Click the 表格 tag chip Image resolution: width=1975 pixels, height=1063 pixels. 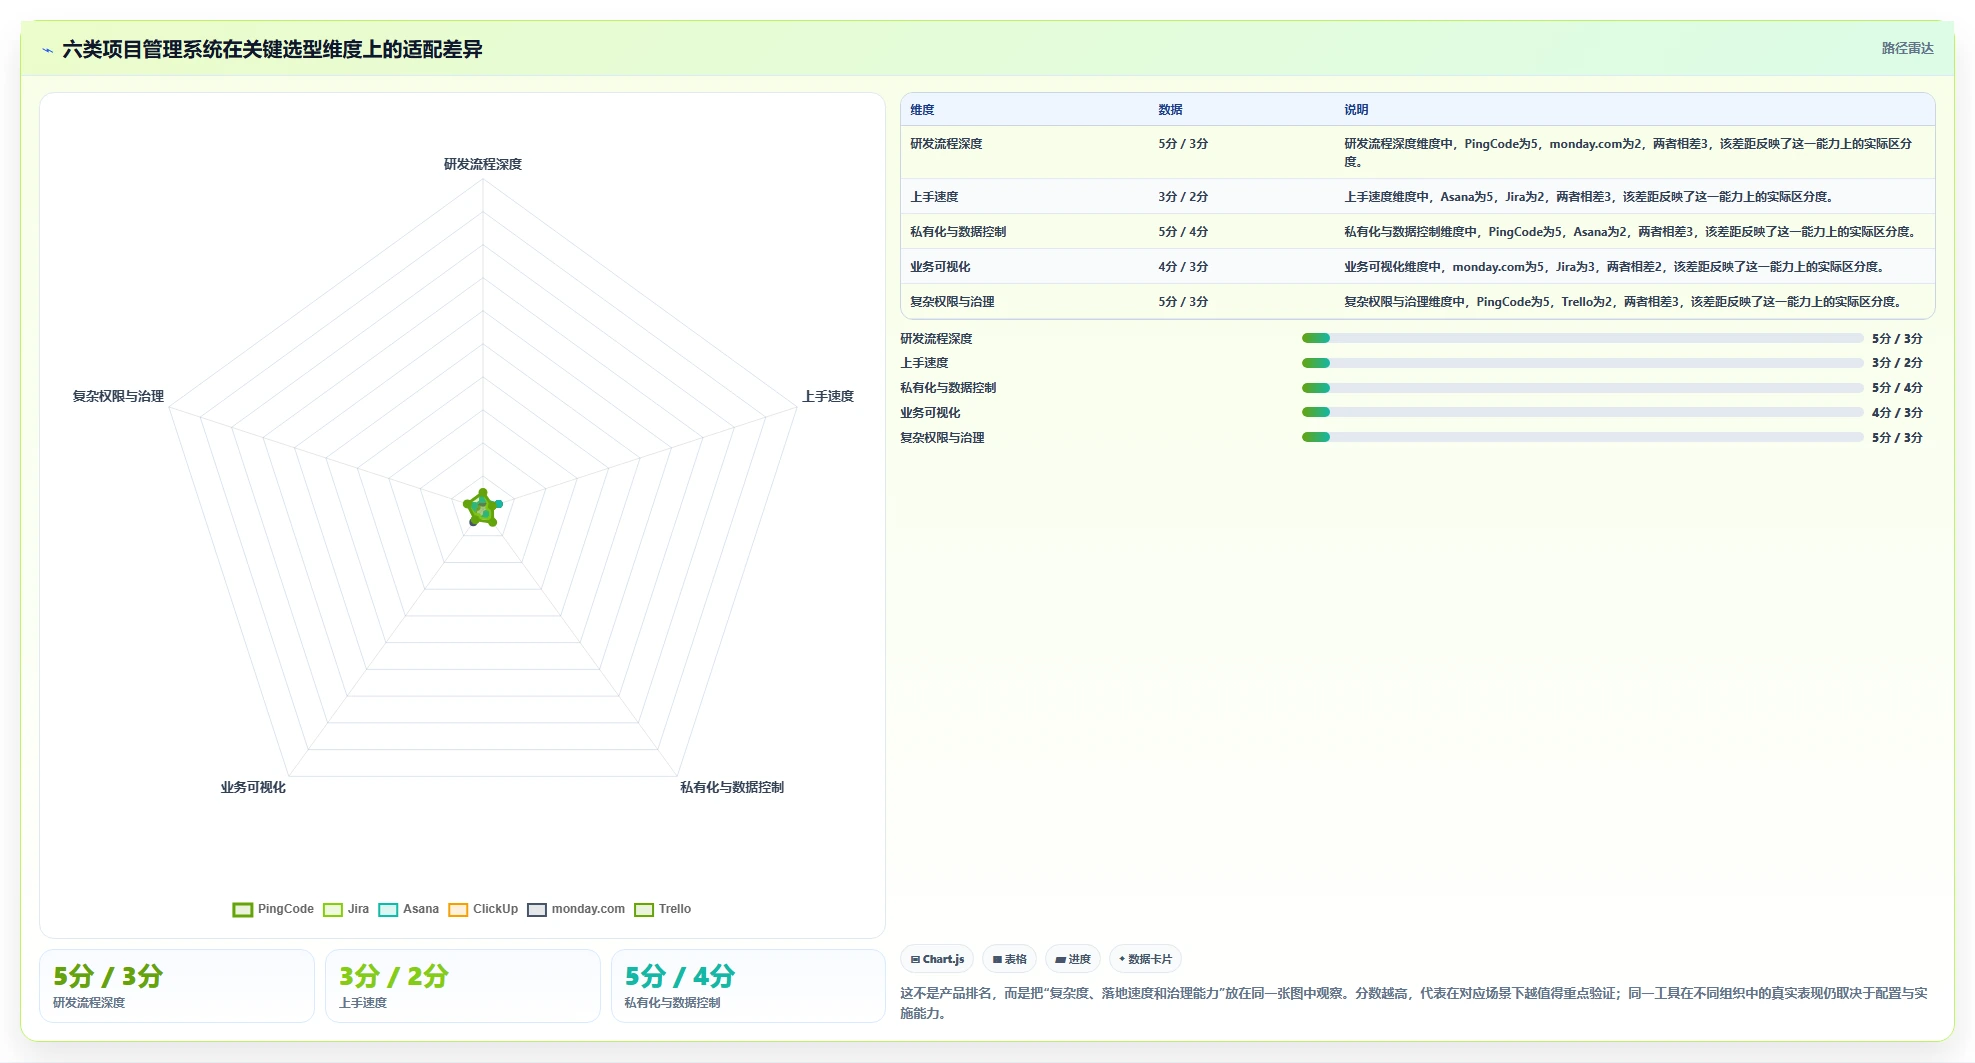point(1009,959)
